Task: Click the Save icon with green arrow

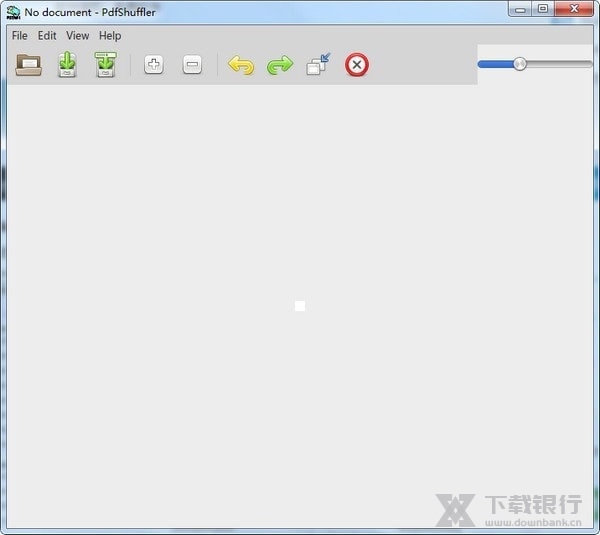Action: tap(67, 64)
